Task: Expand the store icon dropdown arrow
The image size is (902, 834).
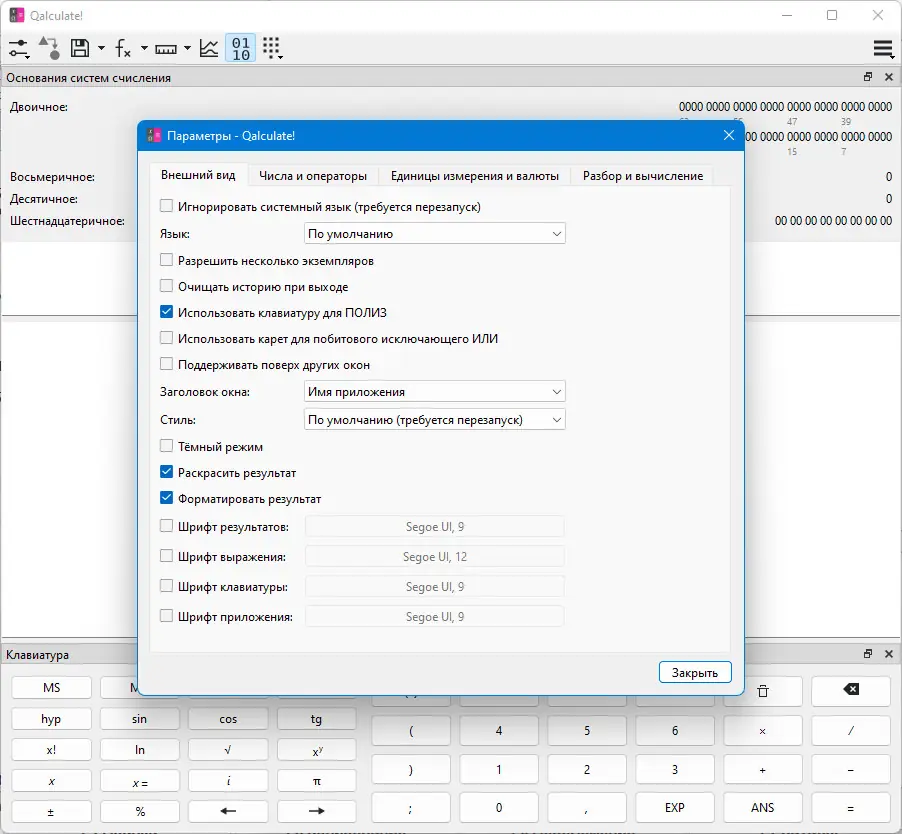Action: point(101,48)
